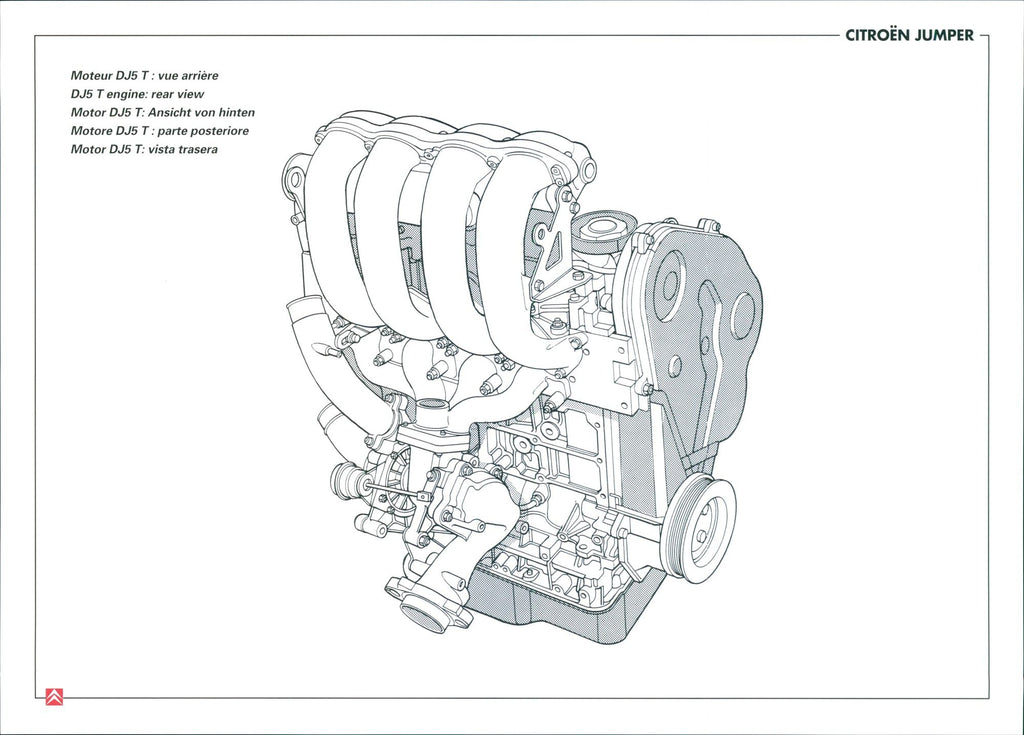Image resolution: width=1024 pixels, height=735 pixels.
Task: Select the French caption 'Moteur DJ5 T : vue arrière'
Action: click(x=144, y=75)
